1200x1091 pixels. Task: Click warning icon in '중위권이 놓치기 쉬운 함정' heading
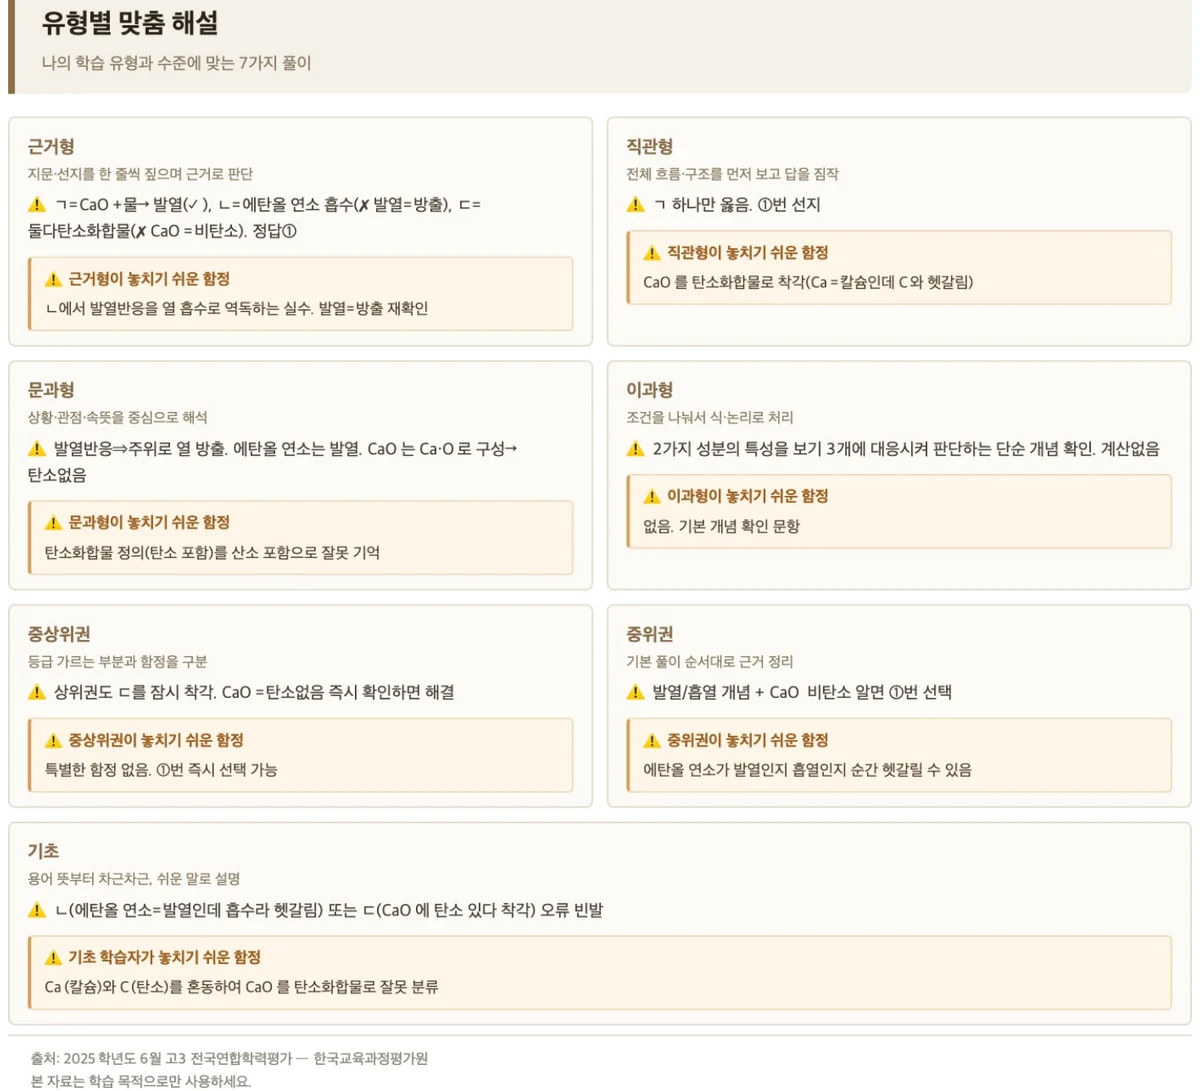click(x=652, y=740)
